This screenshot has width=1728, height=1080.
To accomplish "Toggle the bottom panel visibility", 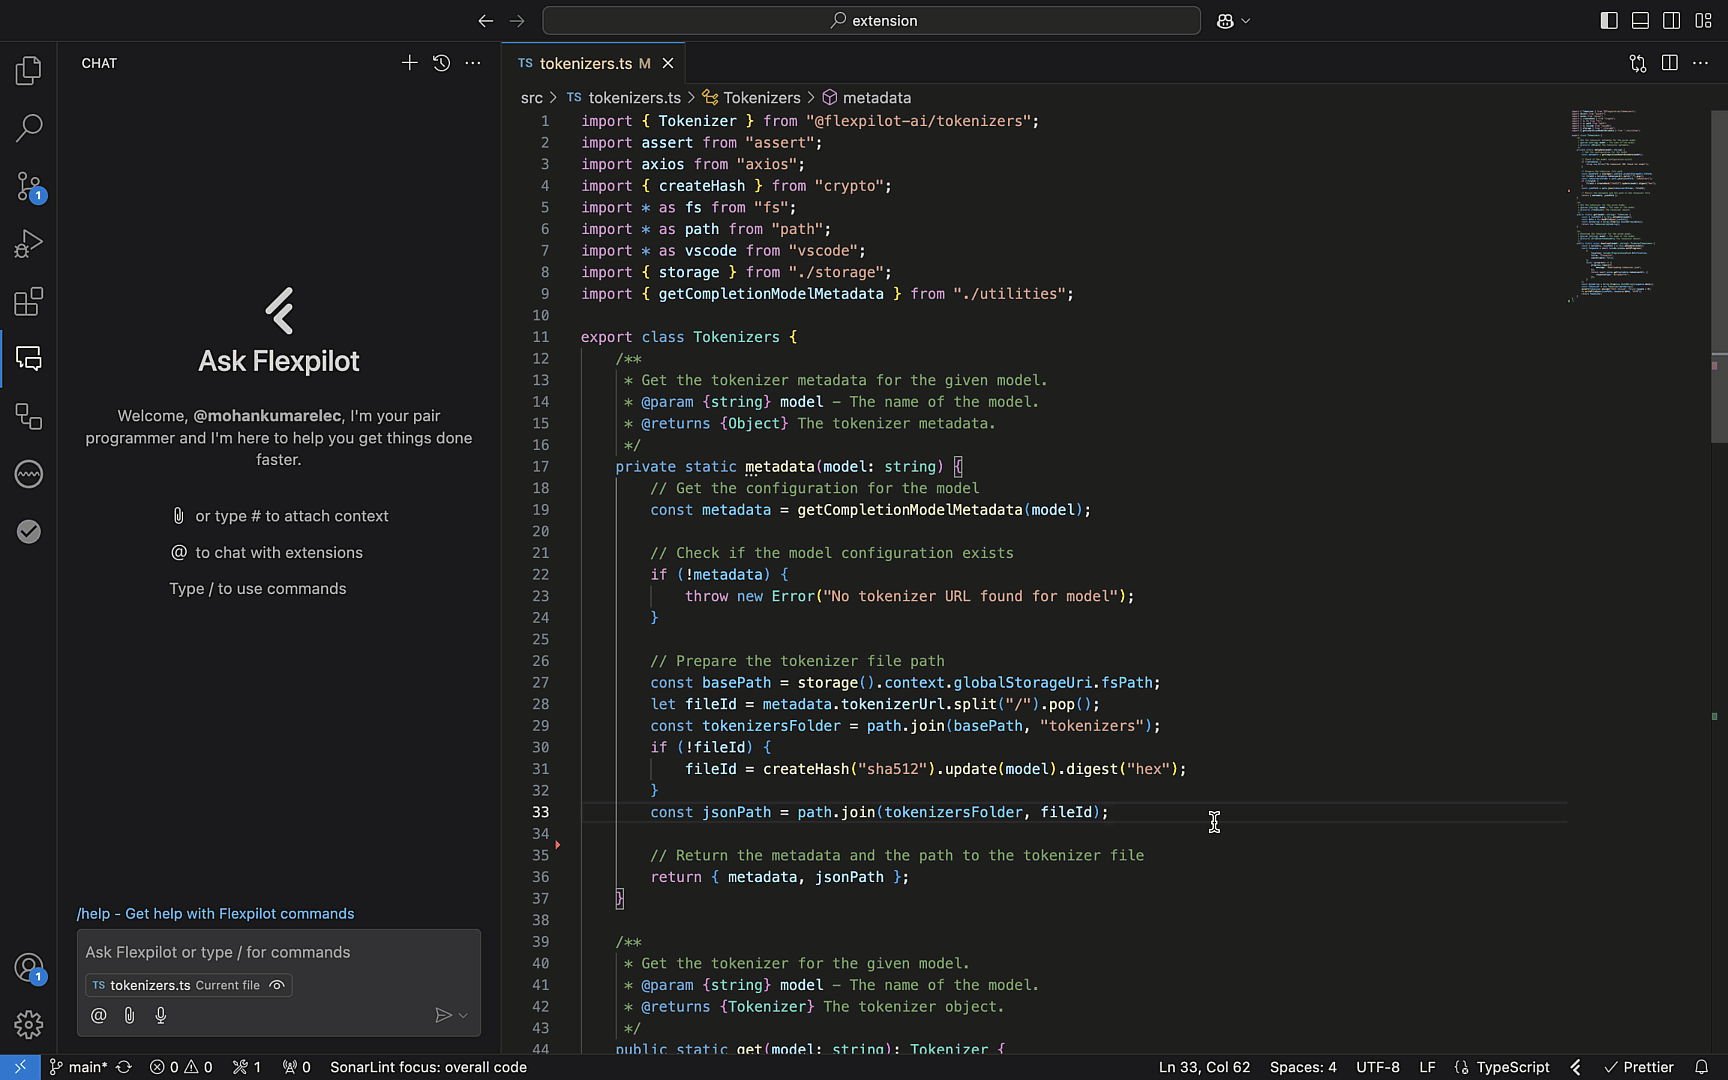I will click(x=1640, y=20).
